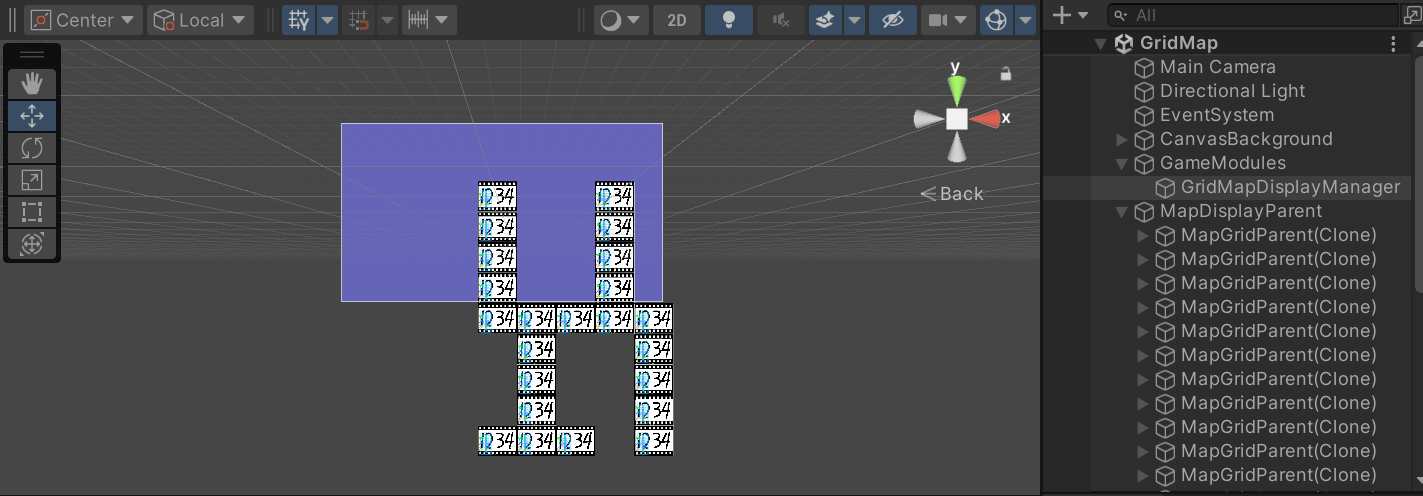Click the green Y axis gizmo cone
The width and height of the screenshot is (1423, 496).
[x=957, y=91]
